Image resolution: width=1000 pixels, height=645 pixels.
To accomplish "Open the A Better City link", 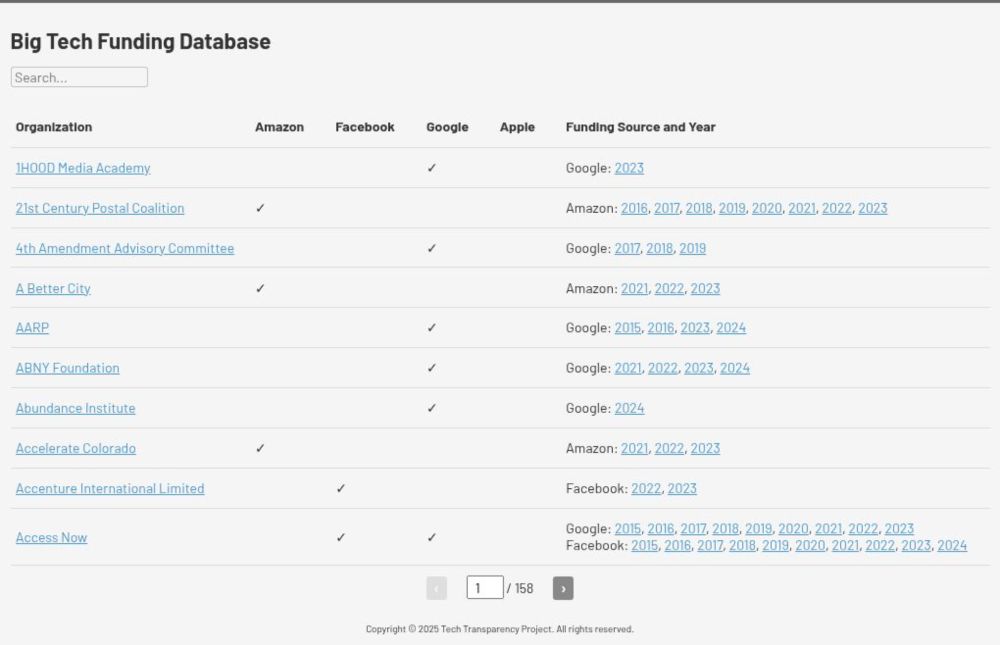I will [53, 288].
